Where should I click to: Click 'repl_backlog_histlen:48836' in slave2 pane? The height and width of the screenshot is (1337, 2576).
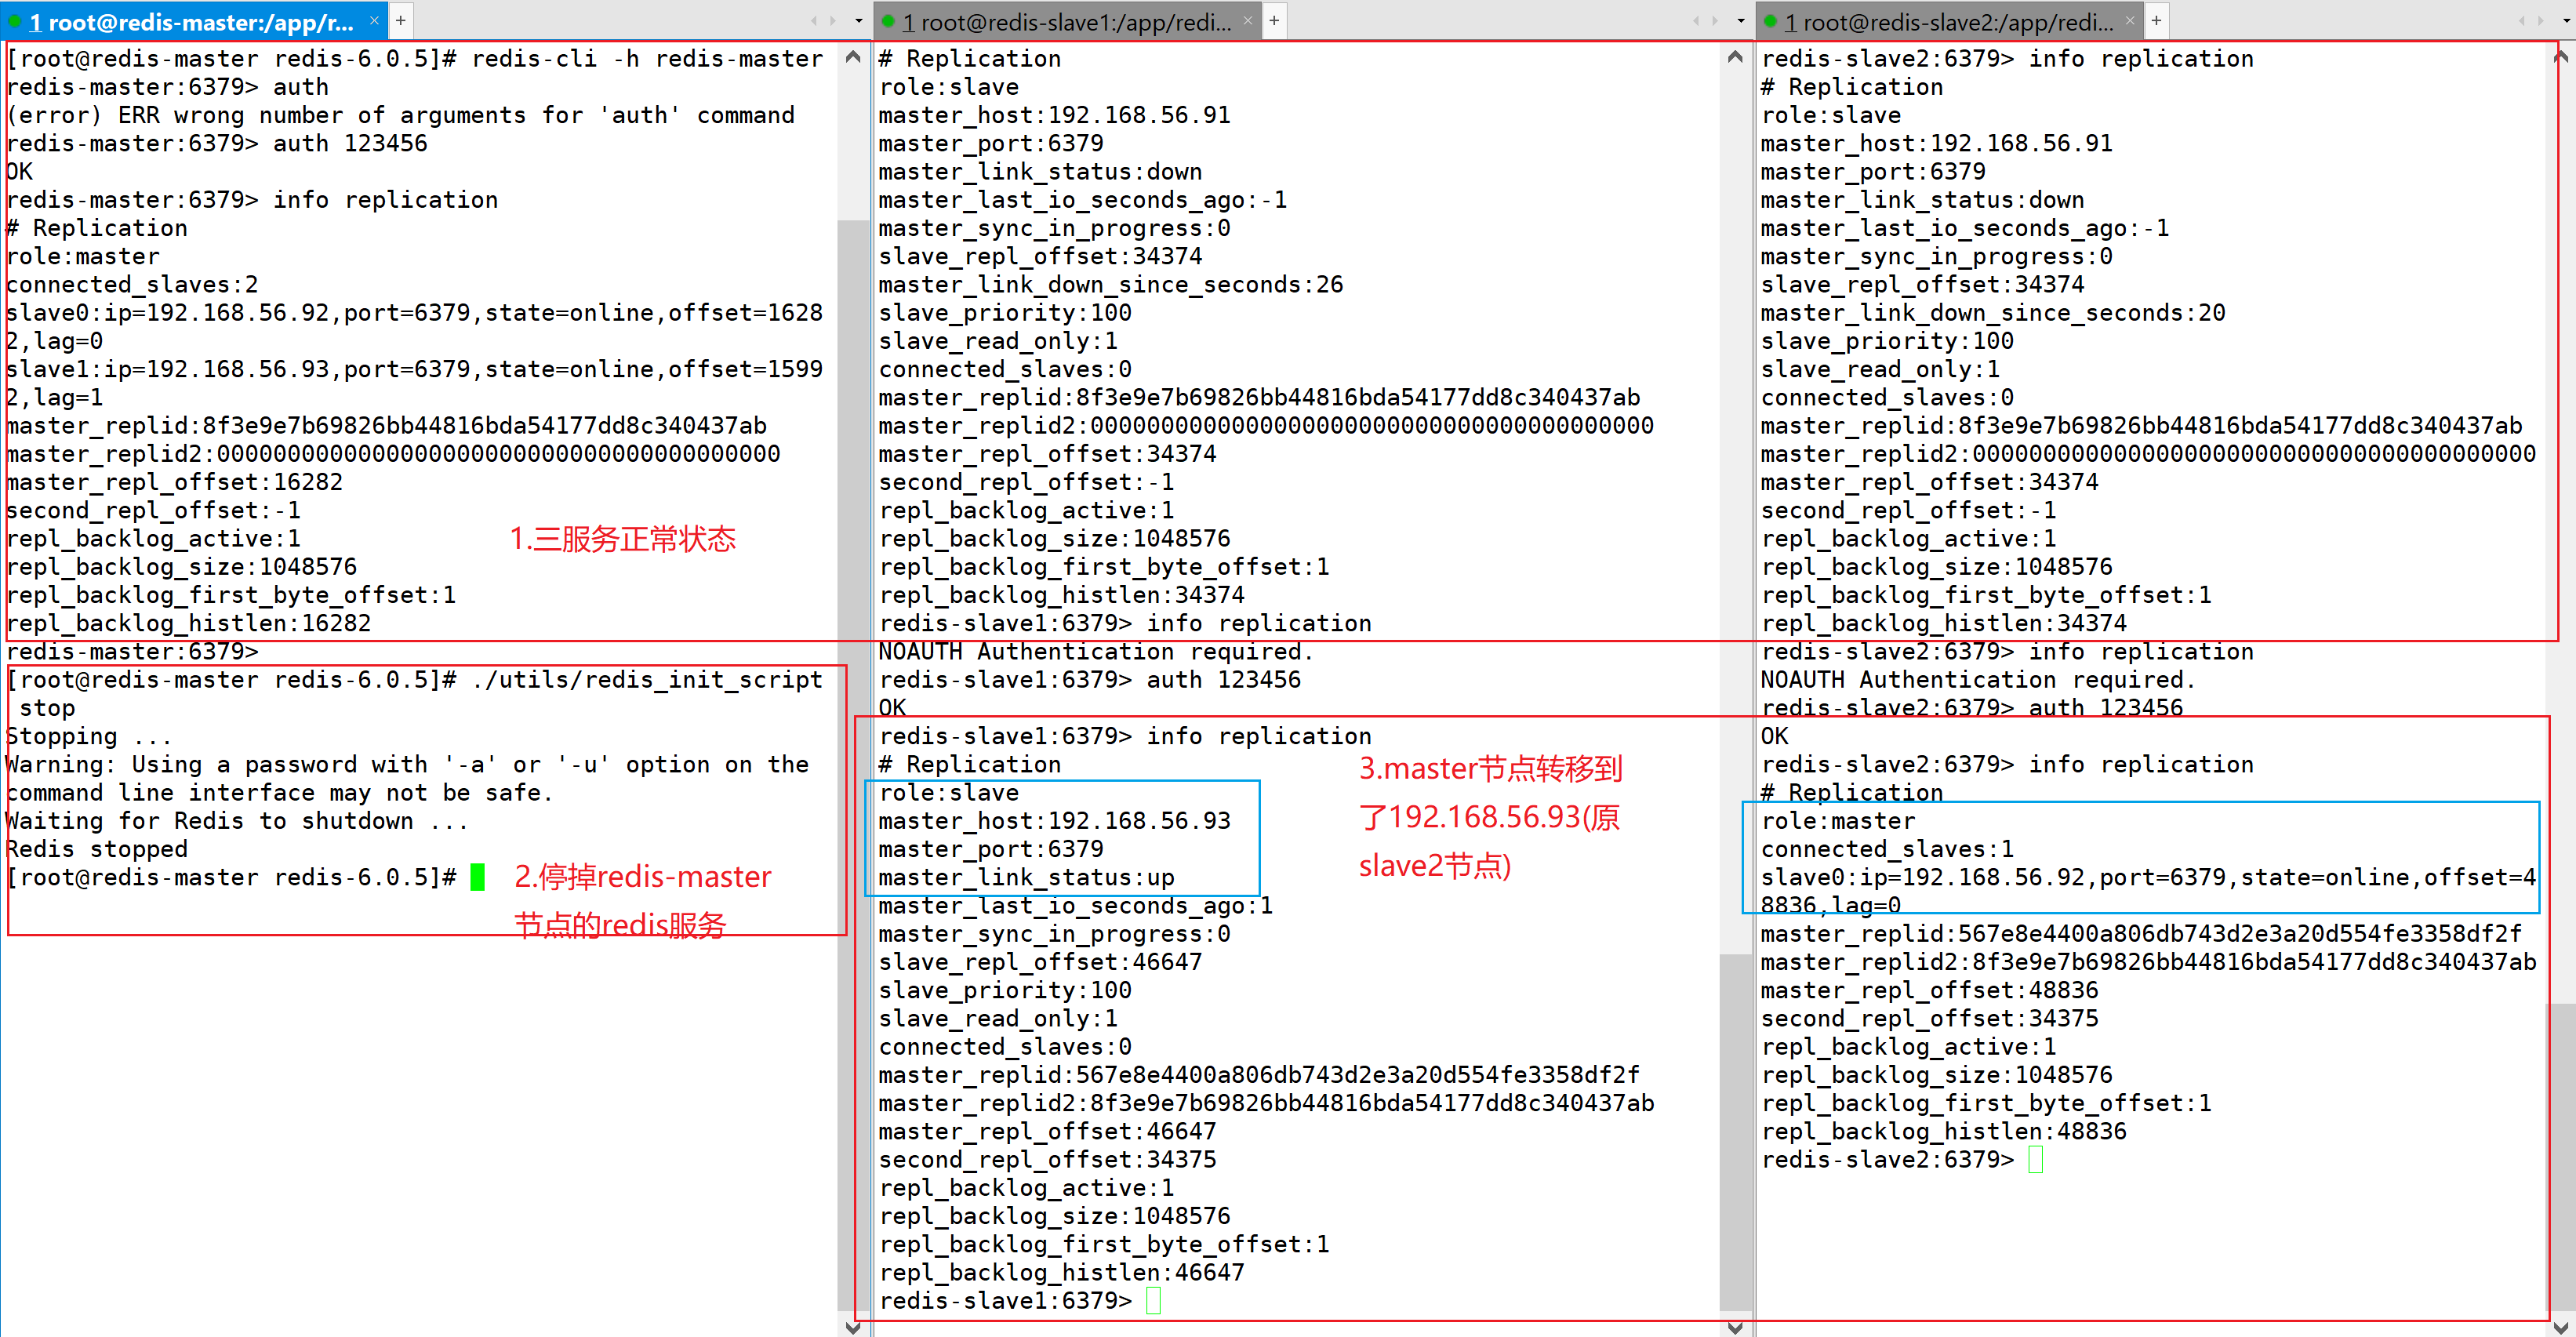1944,1131
